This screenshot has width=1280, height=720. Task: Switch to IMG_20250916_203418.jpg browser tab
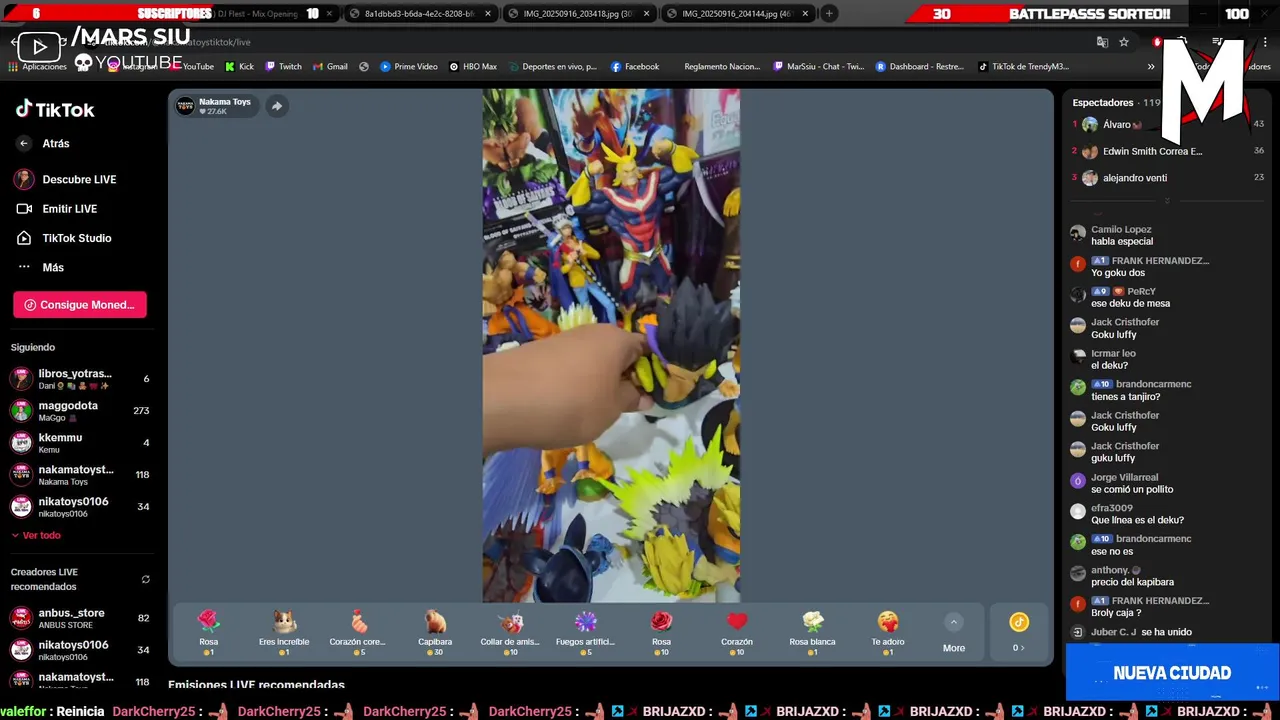coord(577,14)
